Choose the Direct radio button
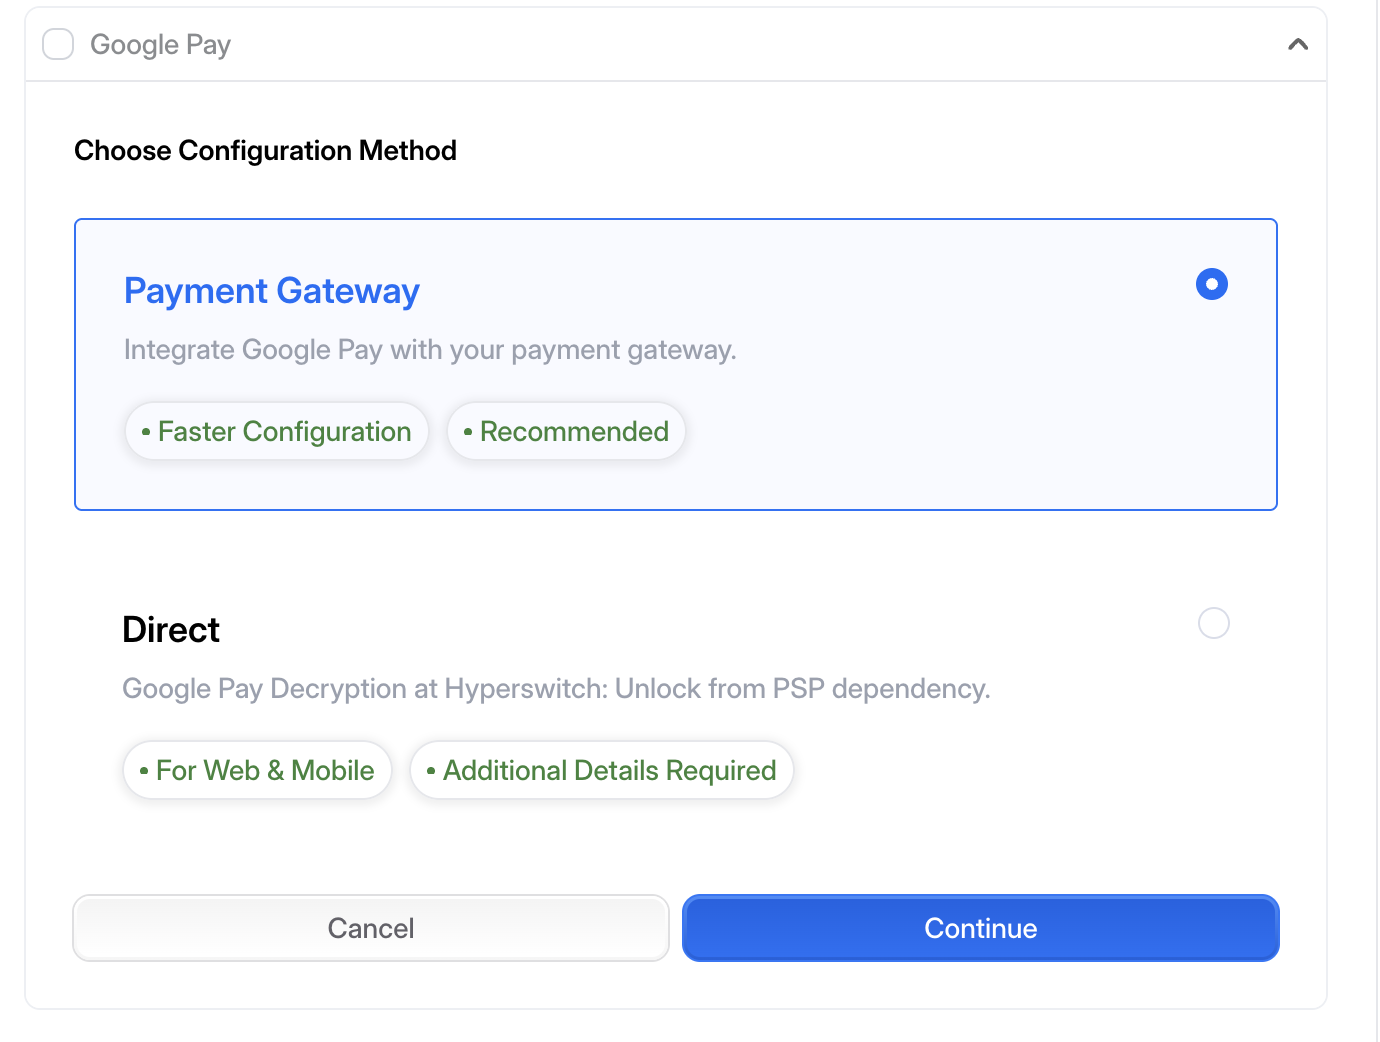Image resolution: width=1380 pixels, height=1042 pixels. [x=1213, y=623]
